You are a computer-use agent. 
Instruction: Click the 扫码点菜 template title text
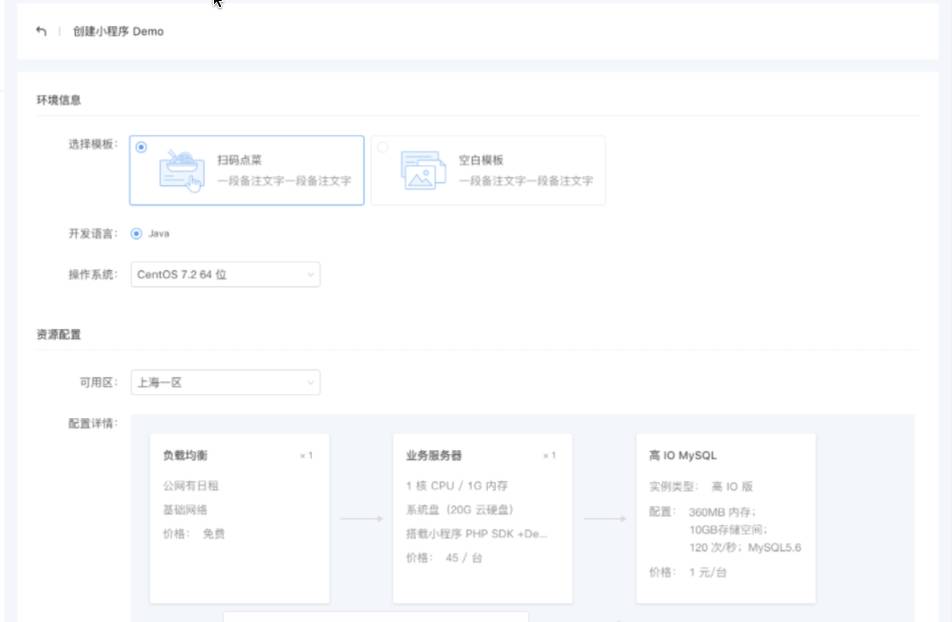pos(239,160)
